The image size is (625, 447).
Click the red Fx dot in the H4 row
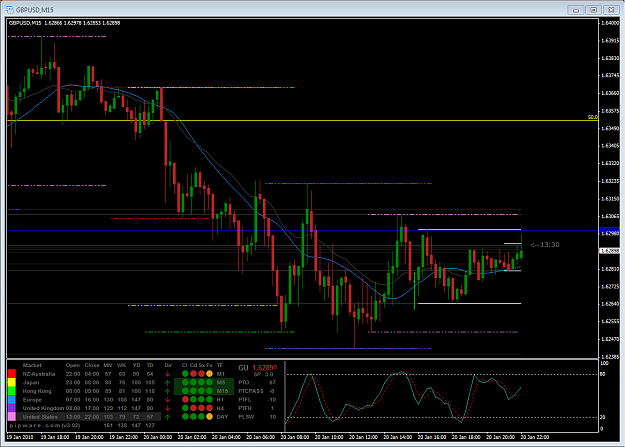209,408
